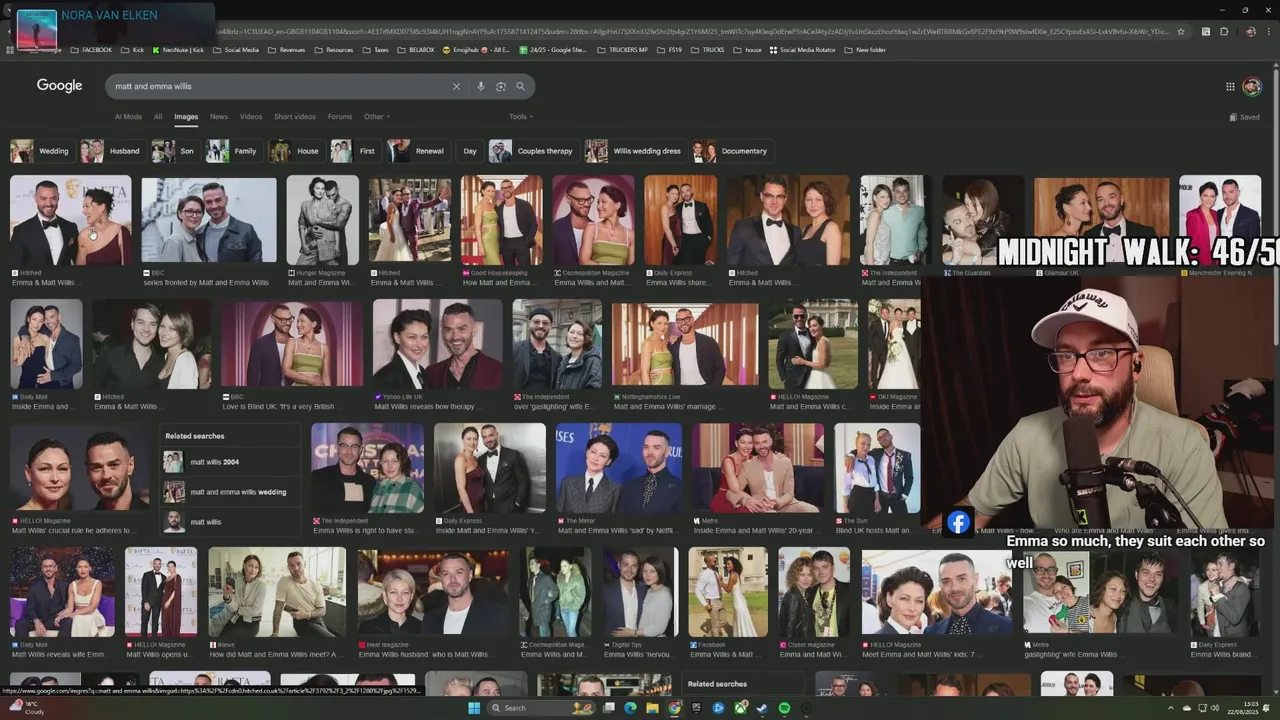Switch to the Forums tab
Screen dimensions: 1280x720
coord(340,117)
